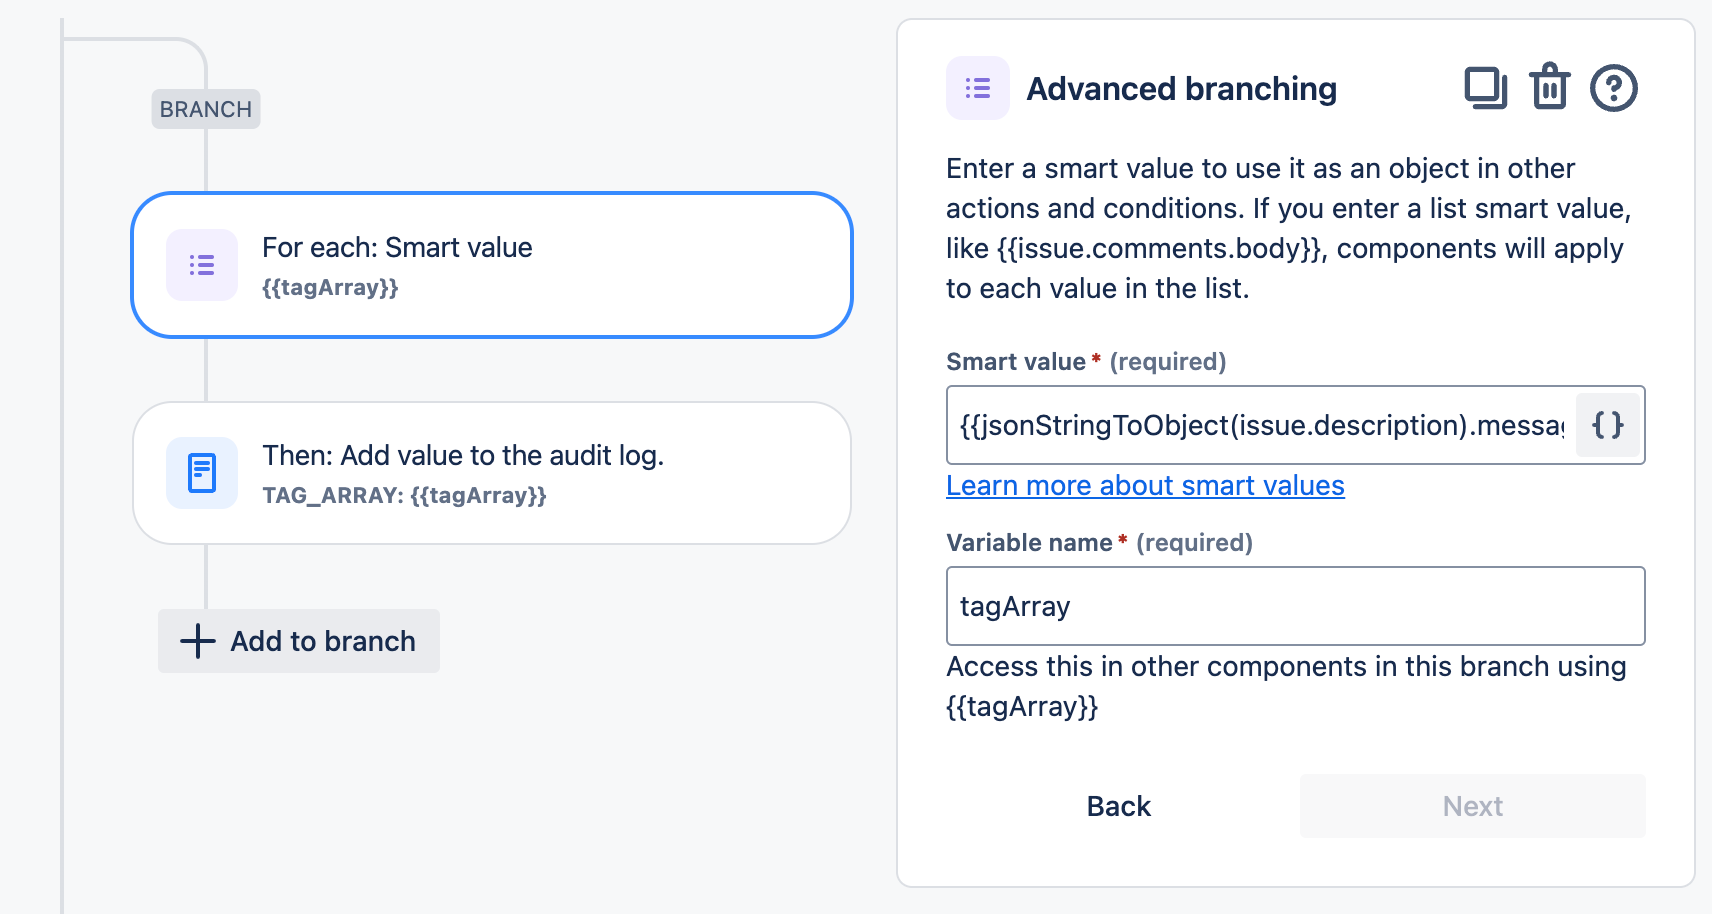Open the help question mark icon
Image resolution: width=1712 pixels, height=914 pixels.
1615,88
